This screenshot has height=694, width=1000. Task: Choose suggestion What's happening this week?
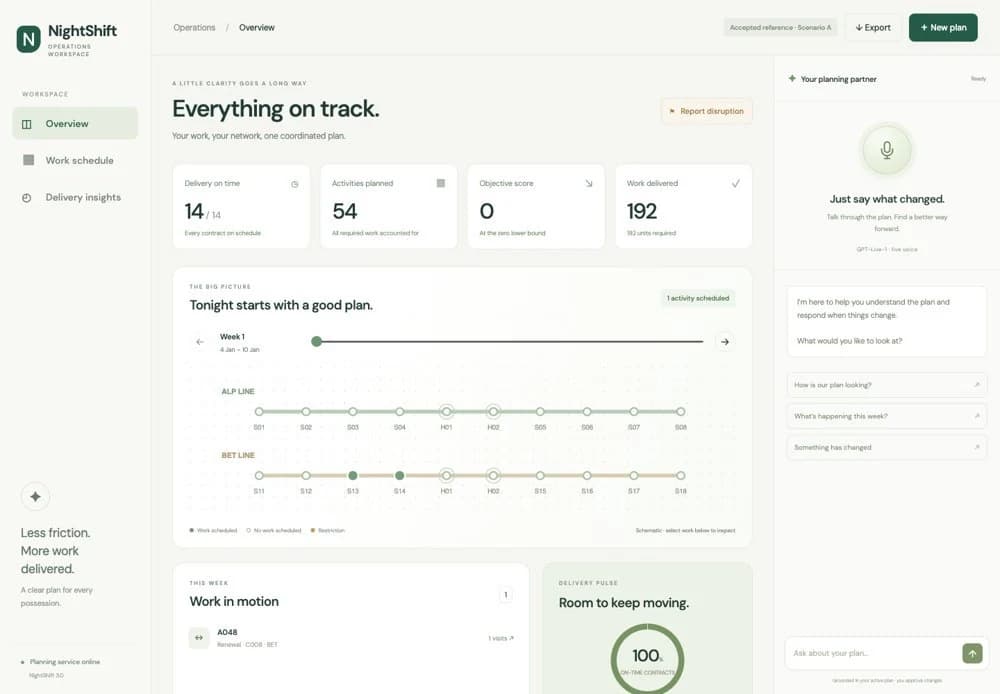[886, 416]
